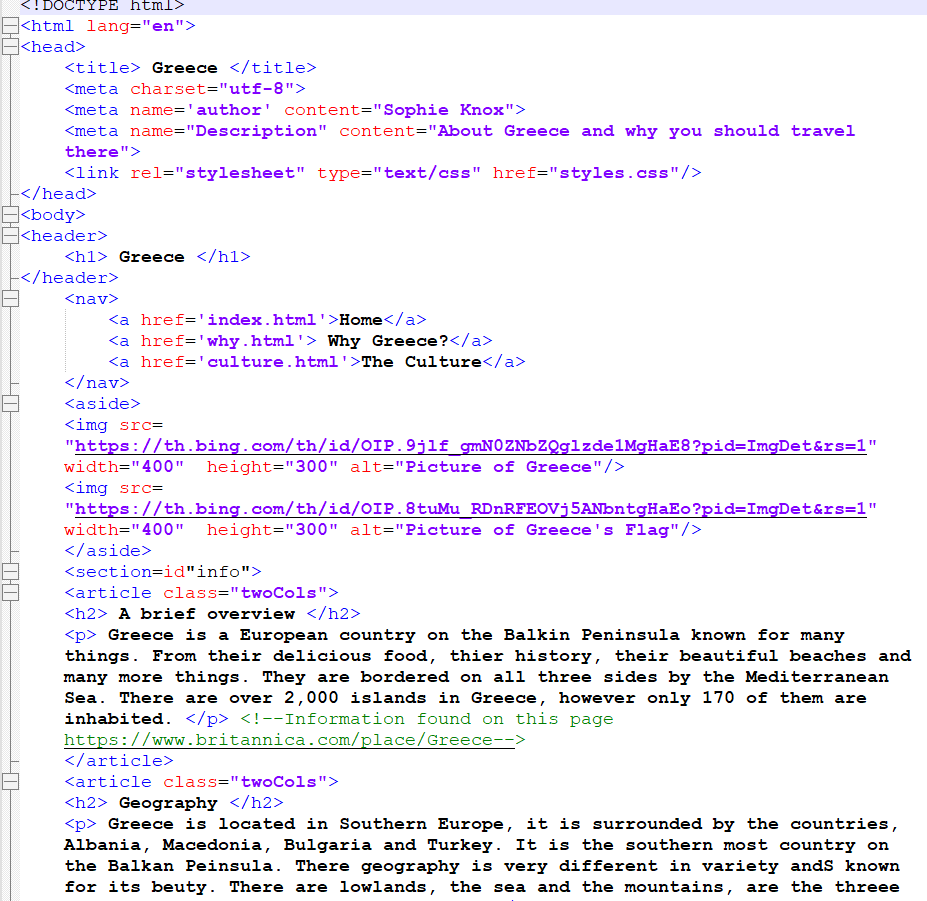Image resolution: width=927 pixels, height=901 pixels.
Task: Click the culture.html href value
Action: [x=273, y=362]
